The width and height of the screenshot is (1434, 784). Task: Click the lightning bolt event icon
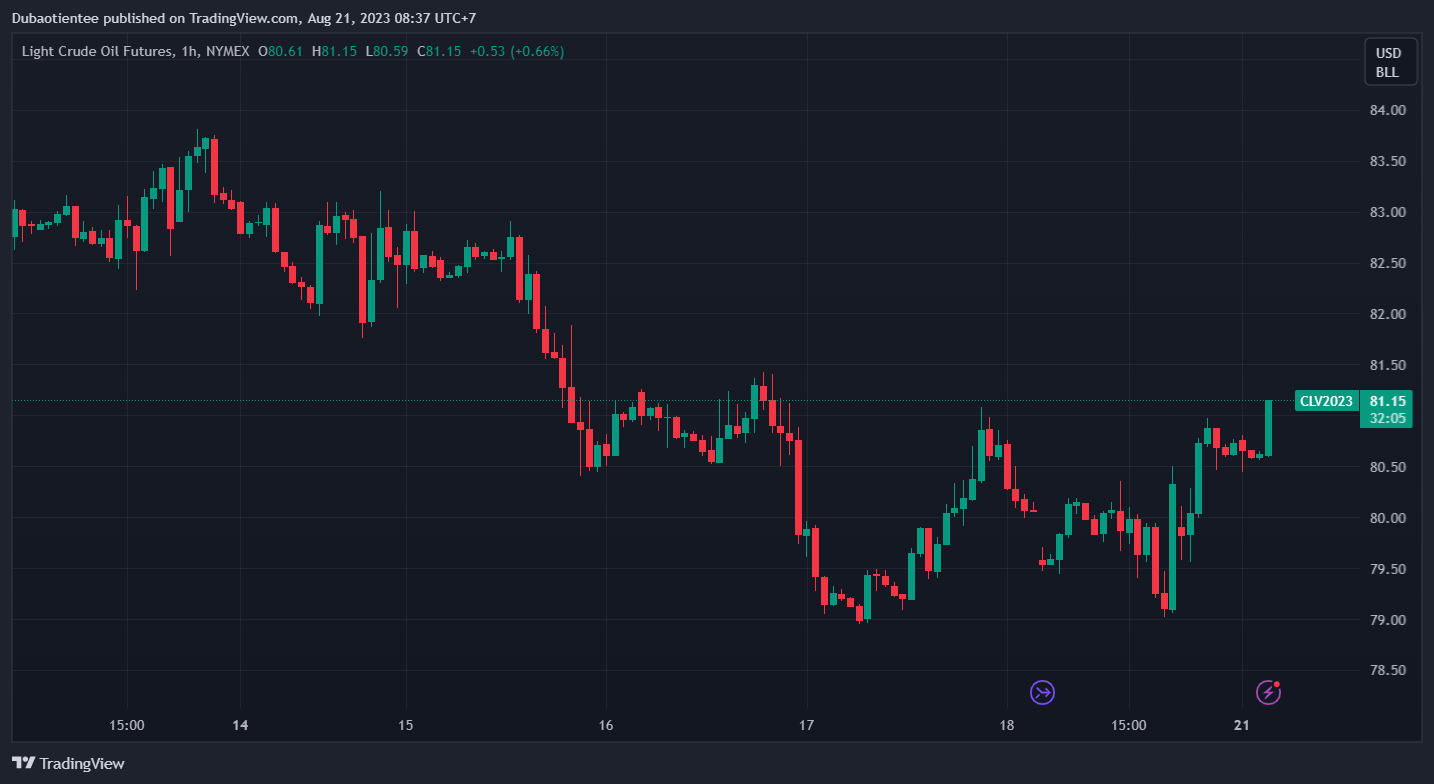pyautogui.click(x=1268, y=692)
